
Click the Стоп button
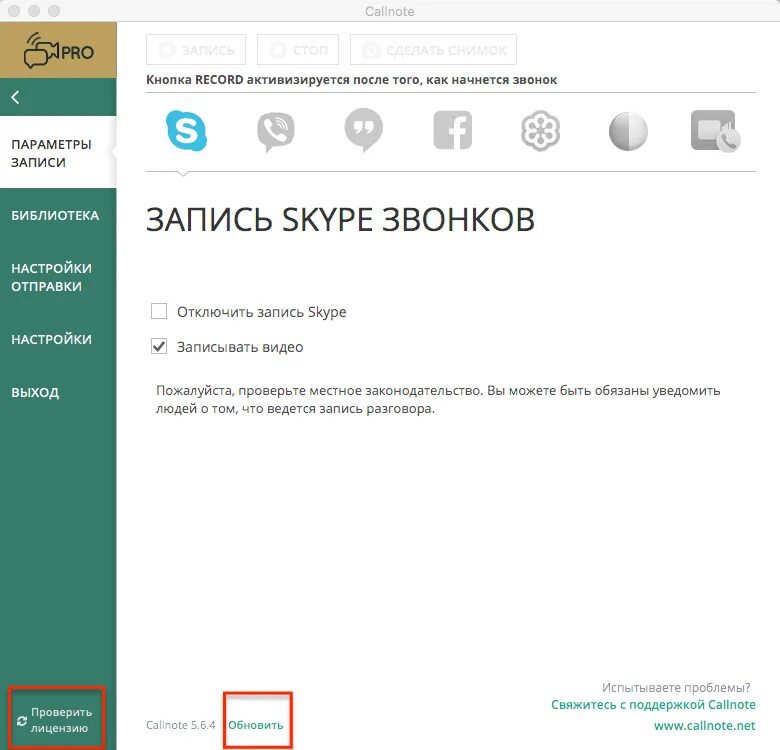coord(298,50)
